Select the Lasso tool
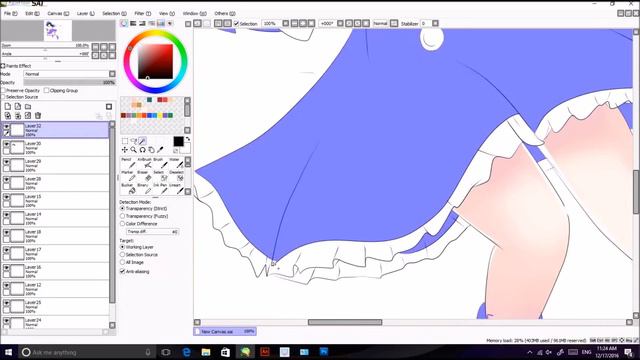640x360 pixels. click(133, 141)
